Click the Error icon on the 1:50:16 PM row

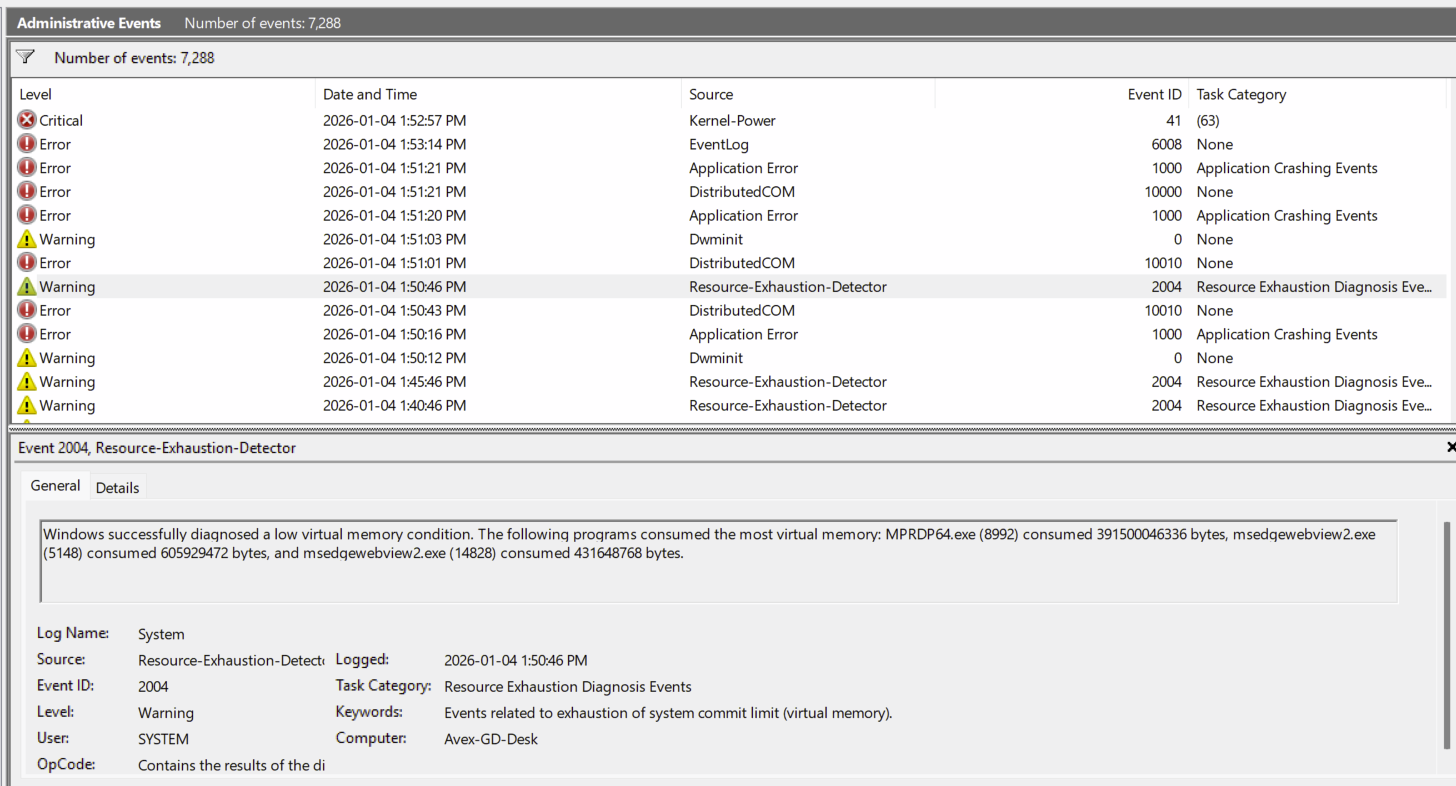pos(27,335)
